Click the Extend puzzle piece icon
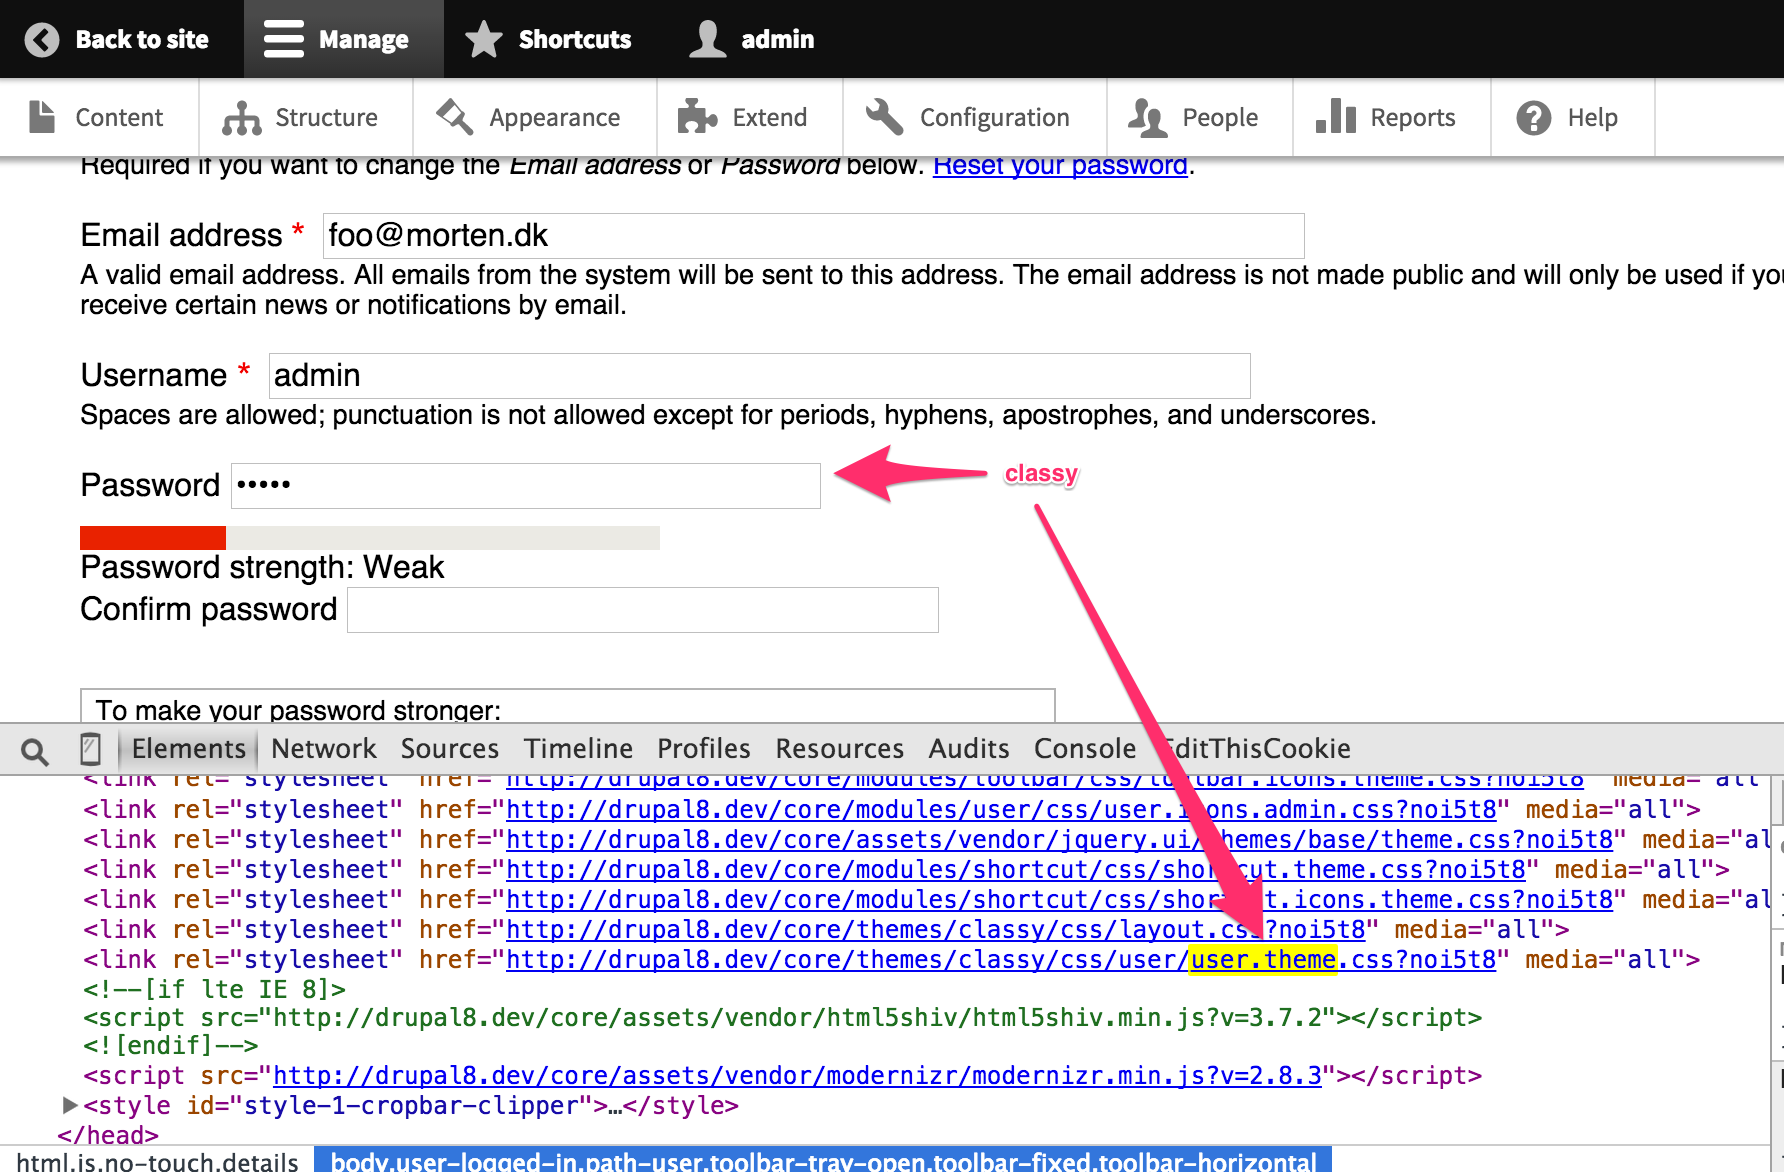1784x1172 pixels. coord(697,117)
